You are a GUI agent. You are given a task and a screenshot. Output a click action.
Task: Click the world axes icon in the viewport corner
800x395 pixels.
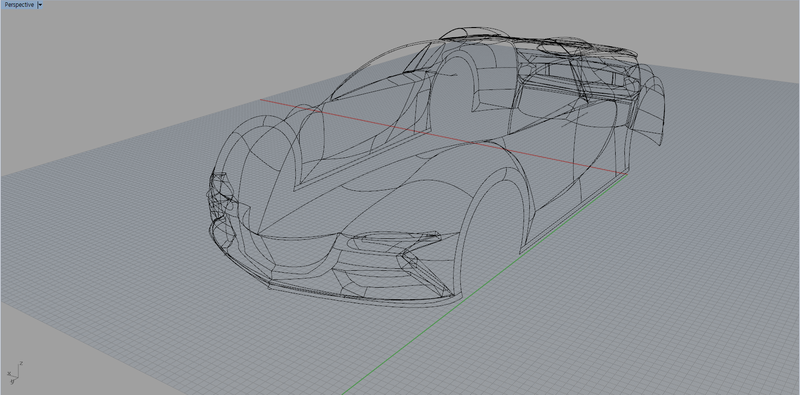click(x=14, y=372)
